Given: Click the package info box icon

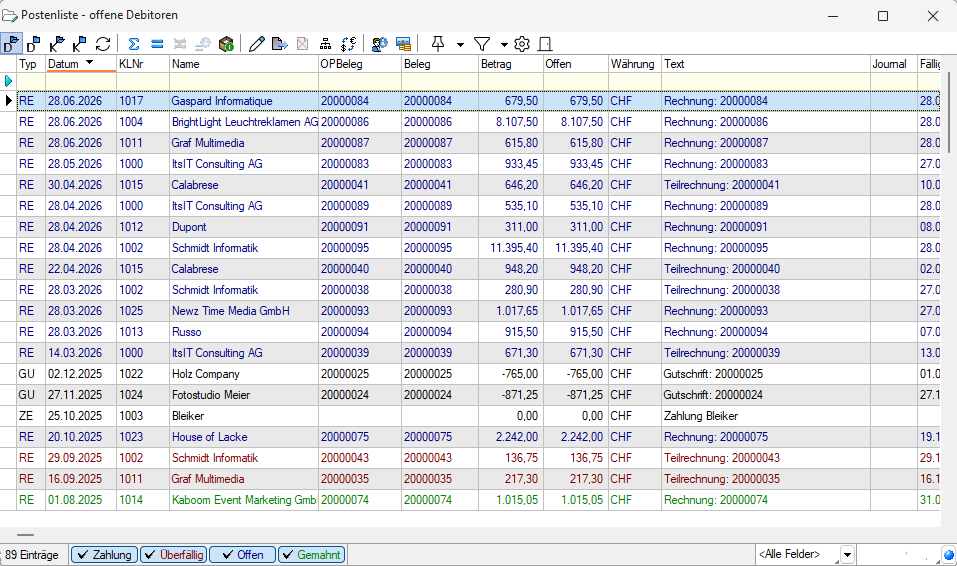Looking at the screenshot, I should 226,44.
